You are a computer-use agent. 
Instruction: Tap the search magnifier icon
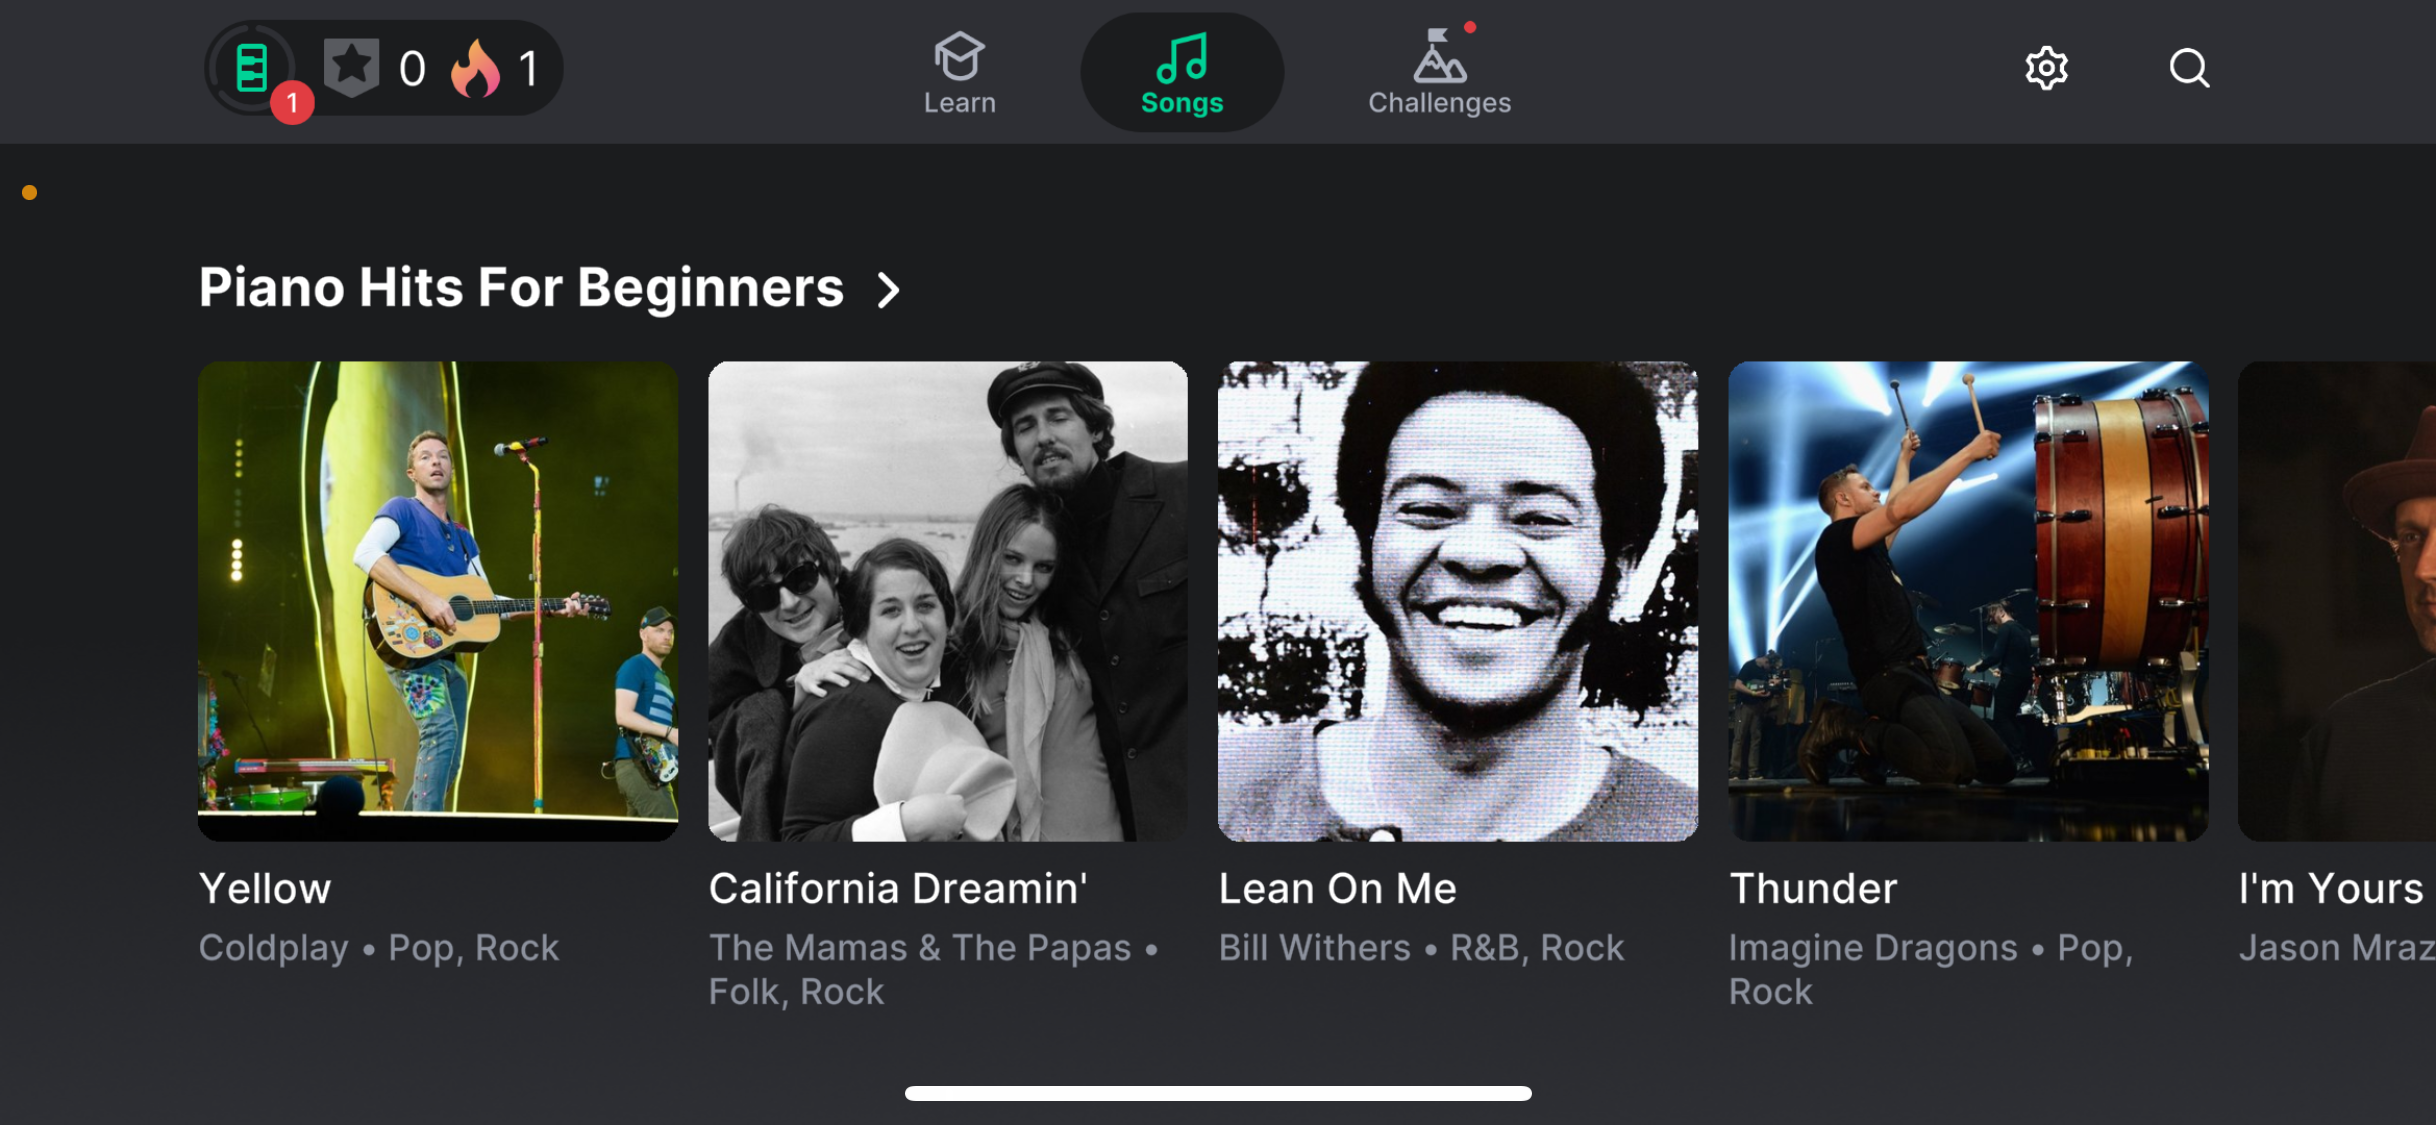tap(2189, 69)
